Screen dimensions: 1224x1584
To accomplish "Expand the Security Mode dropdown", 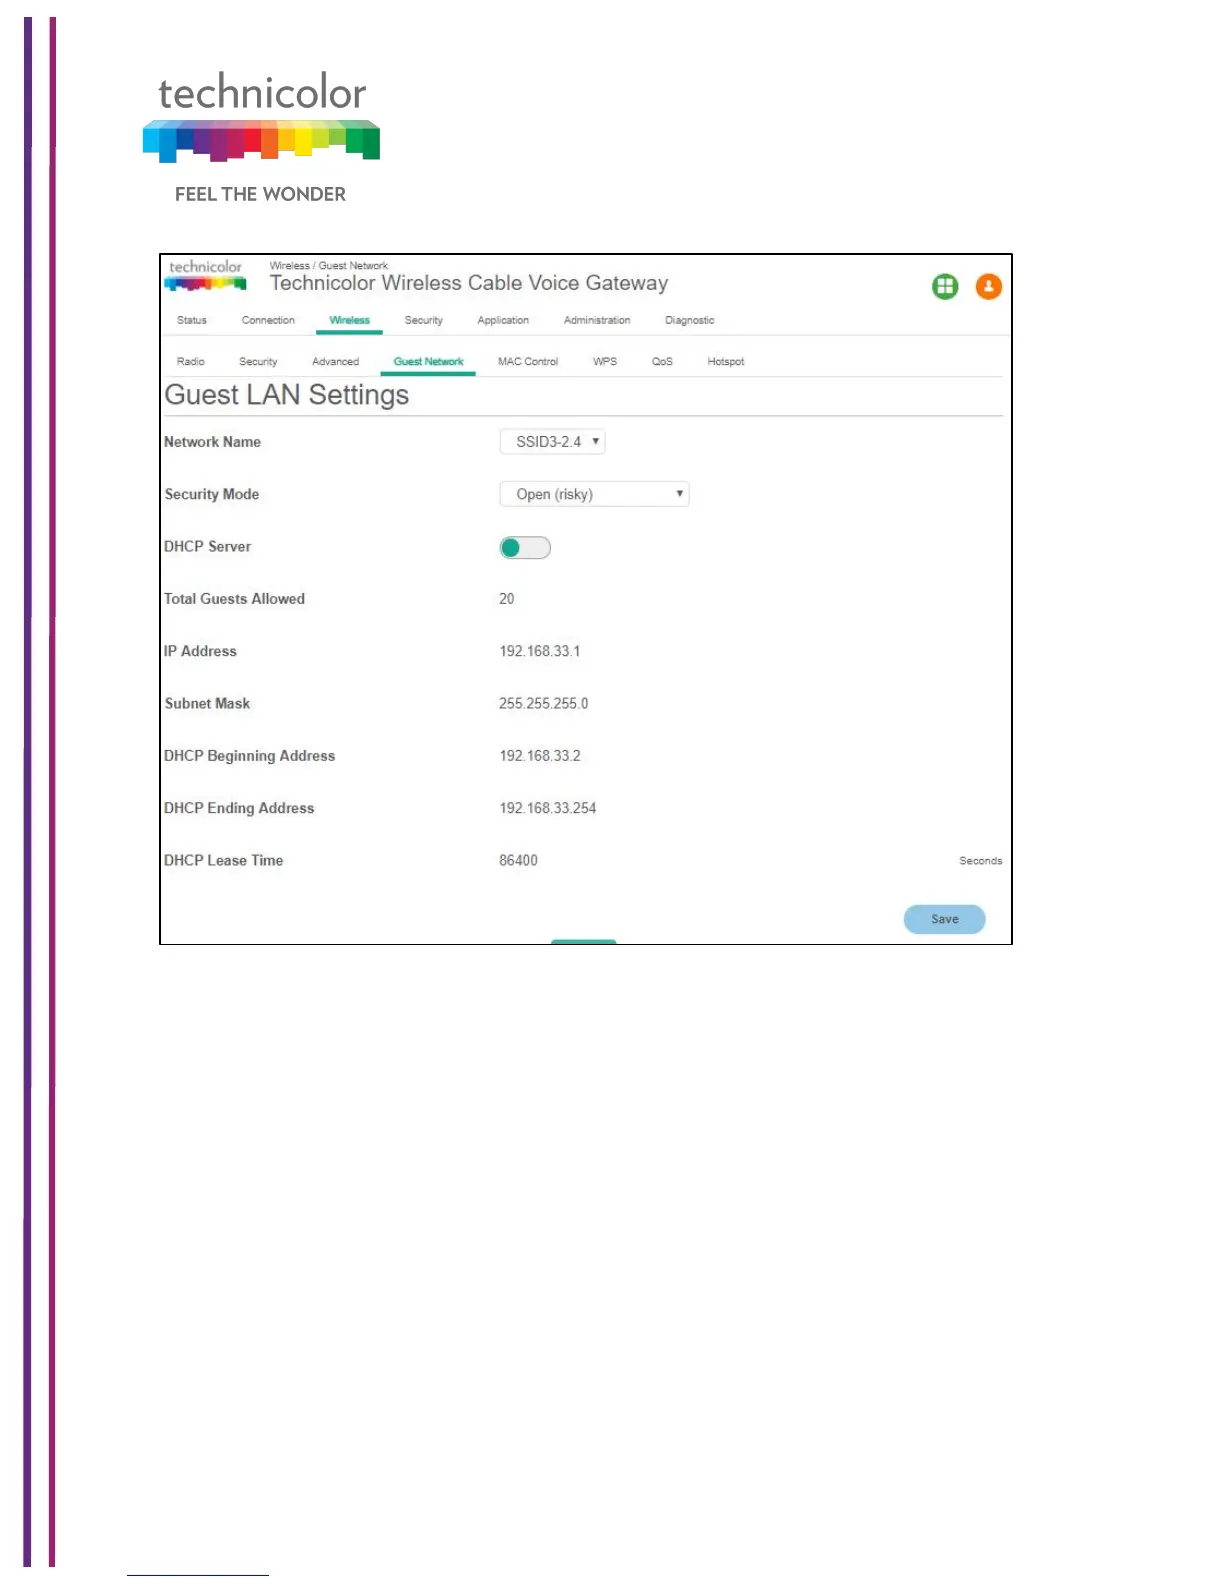I will (594, 494).
